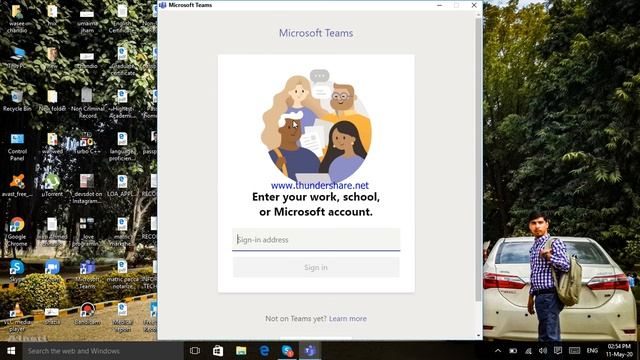This screenshot has width=640, height=360.
Task: Select the LOA_APPL PDF desktop icon
Action: coord(122,186)
